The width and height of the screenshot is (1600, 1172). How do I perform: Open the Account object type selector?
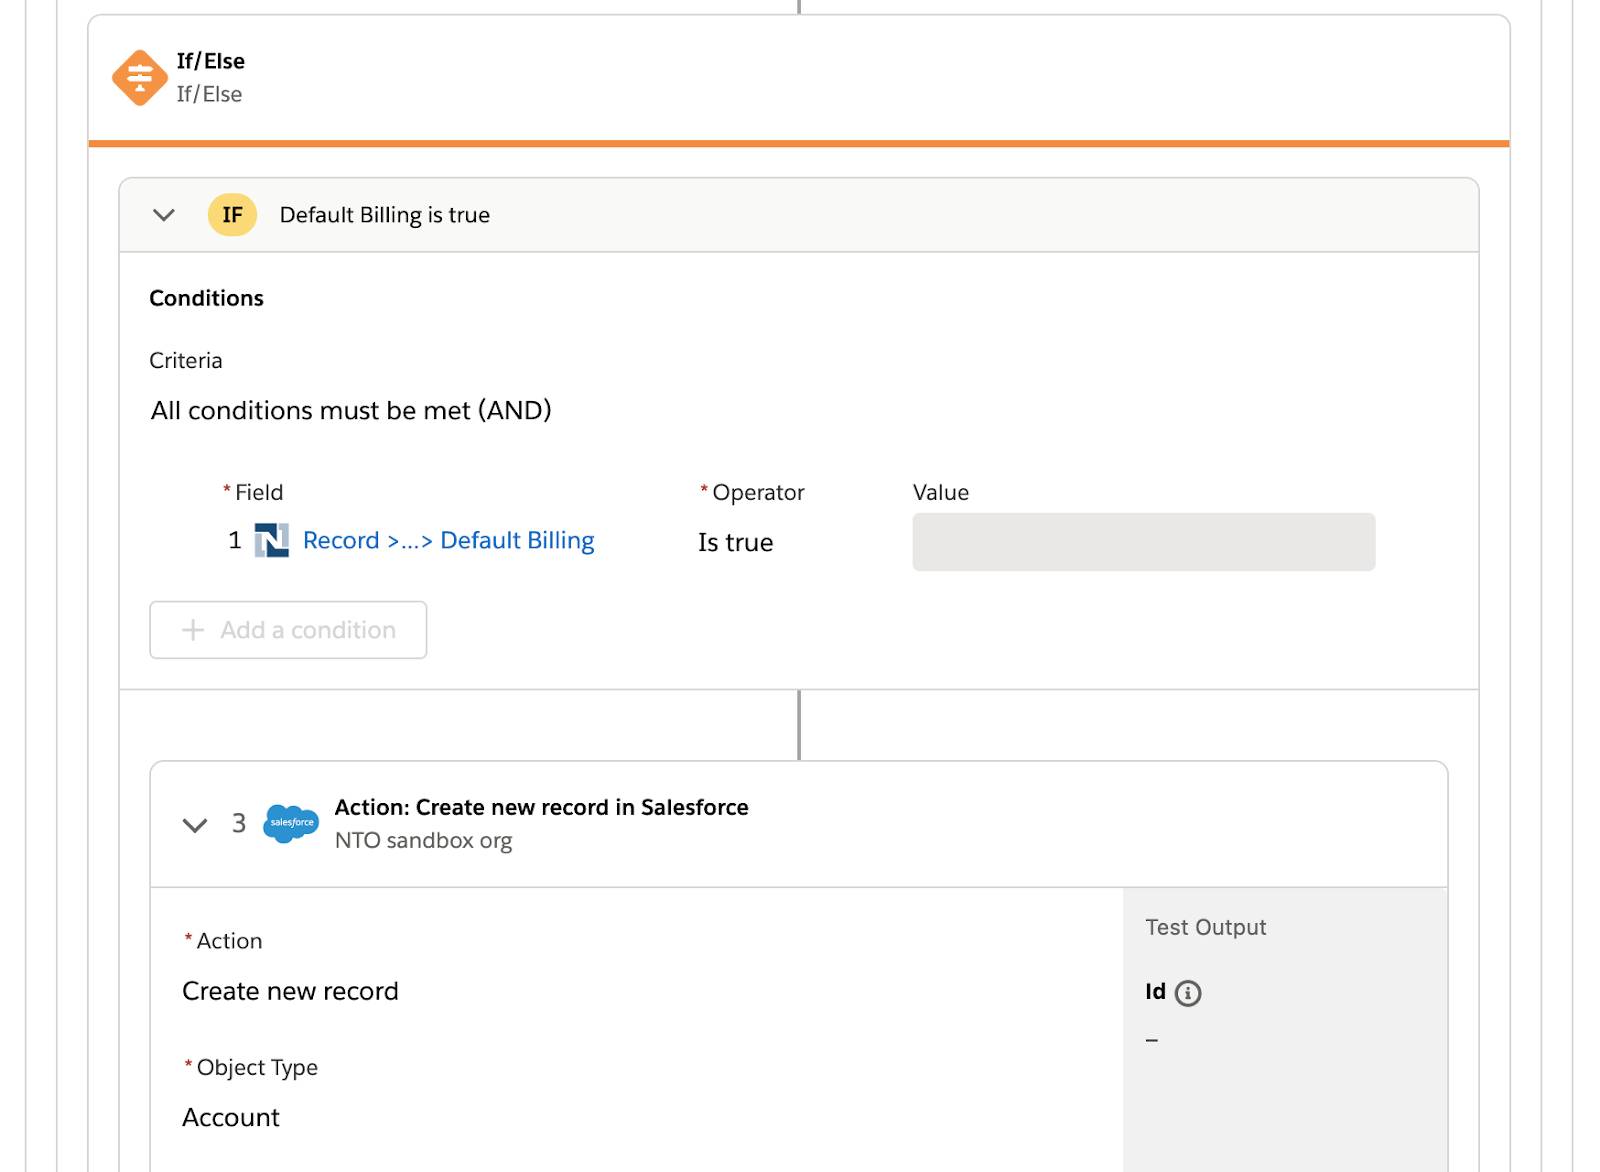pyautogui.click(x=231, y=1117)
